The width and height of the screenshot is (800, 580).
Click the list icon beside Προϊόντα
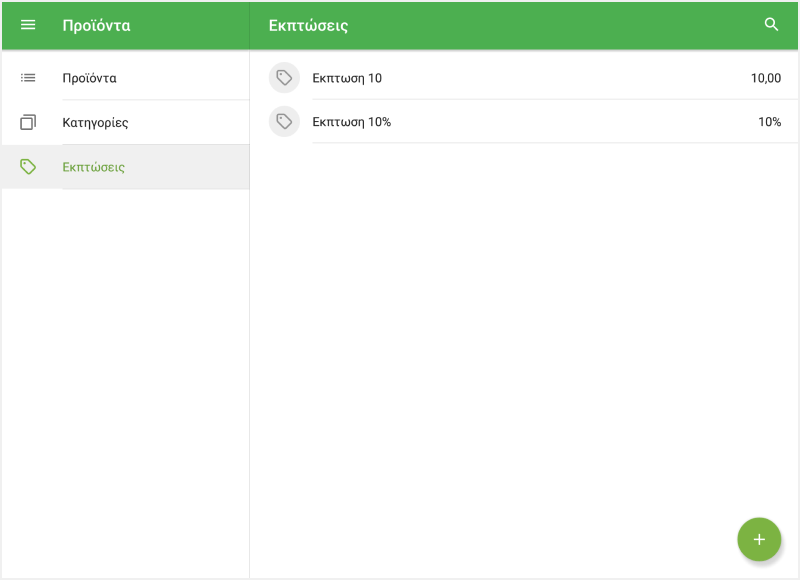pos(28,78)
